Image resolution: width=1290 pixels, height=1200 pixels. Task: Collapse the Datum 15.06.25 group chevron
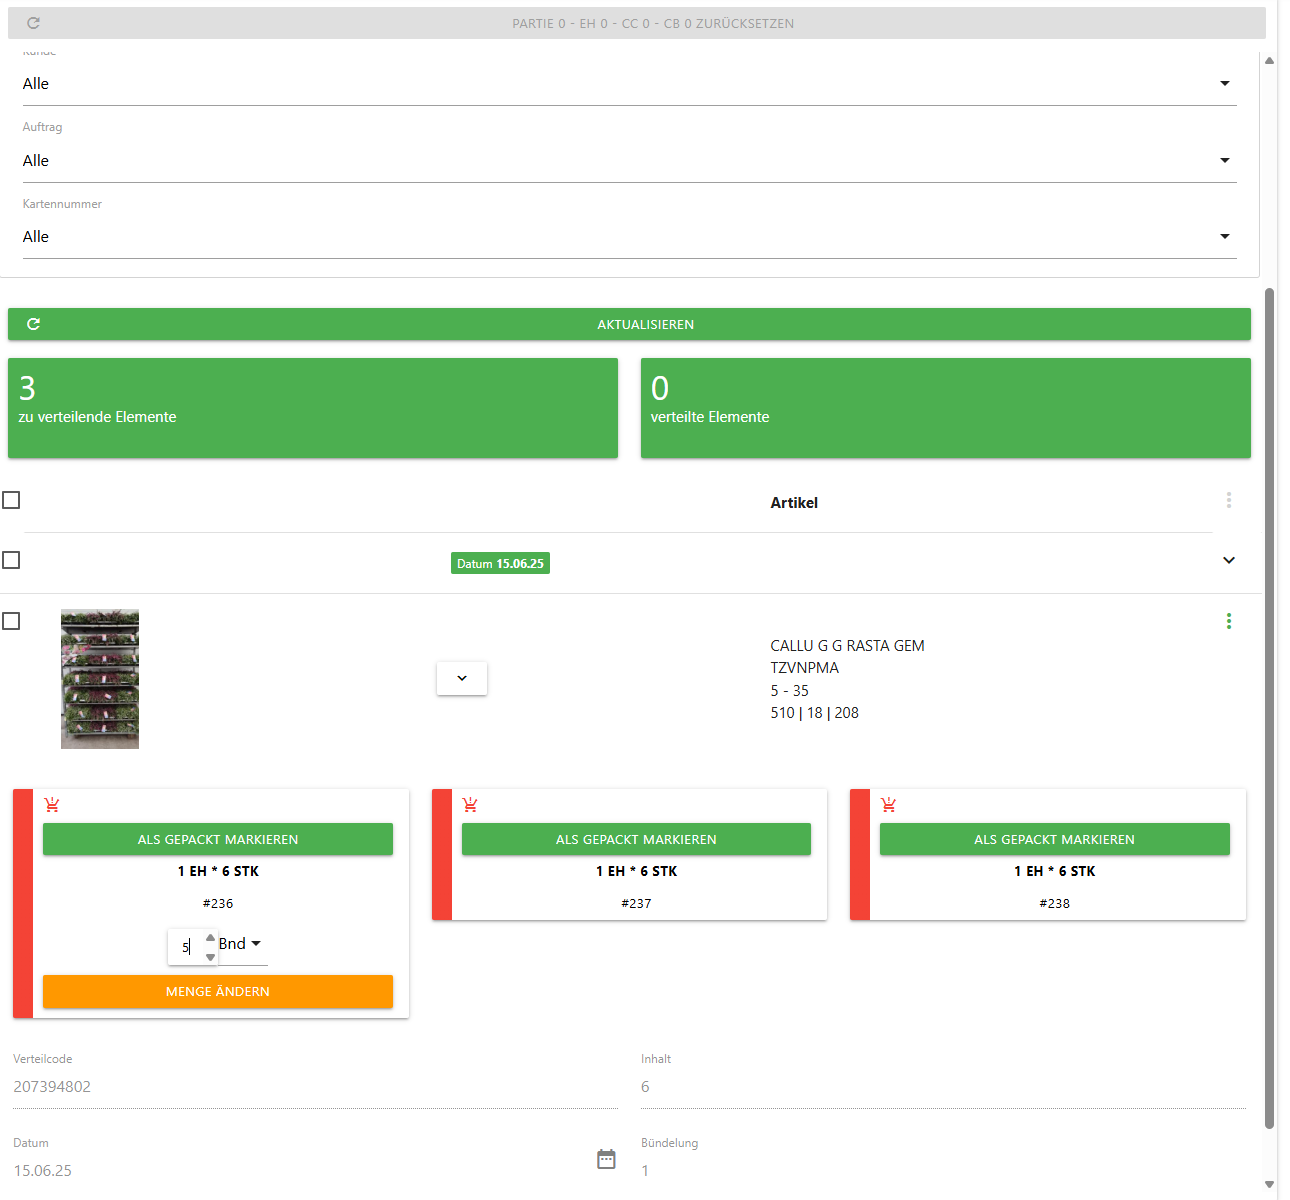(1228, 560)
